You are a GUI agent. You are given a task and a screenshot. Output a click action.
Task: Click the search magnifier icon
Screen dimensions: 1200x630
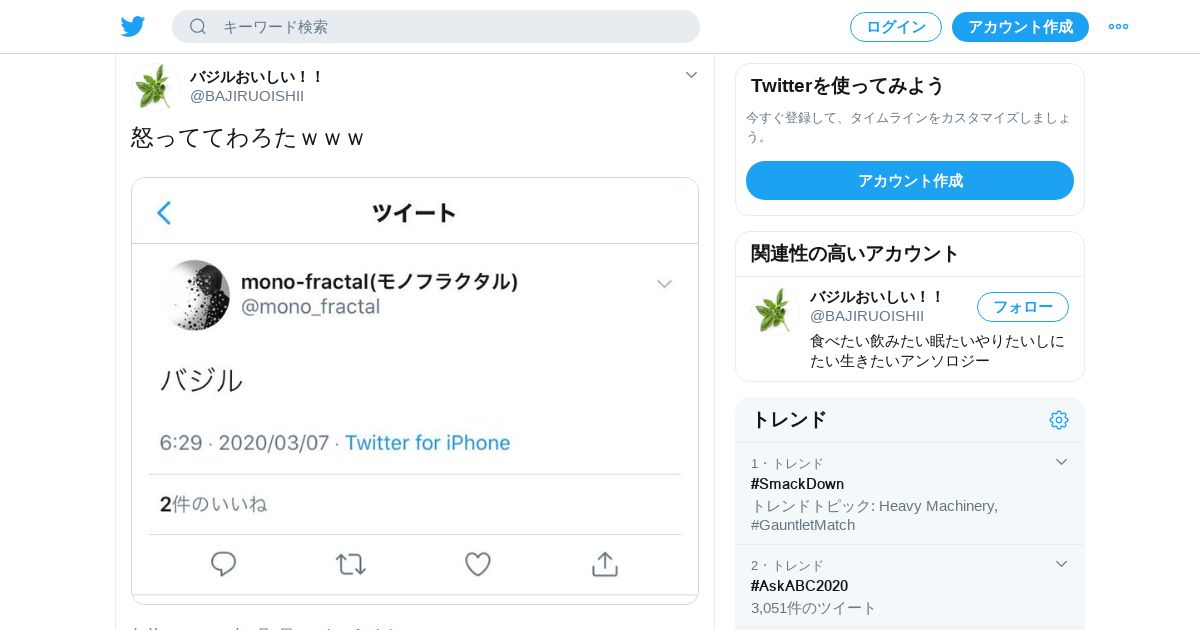coord(198,27)
